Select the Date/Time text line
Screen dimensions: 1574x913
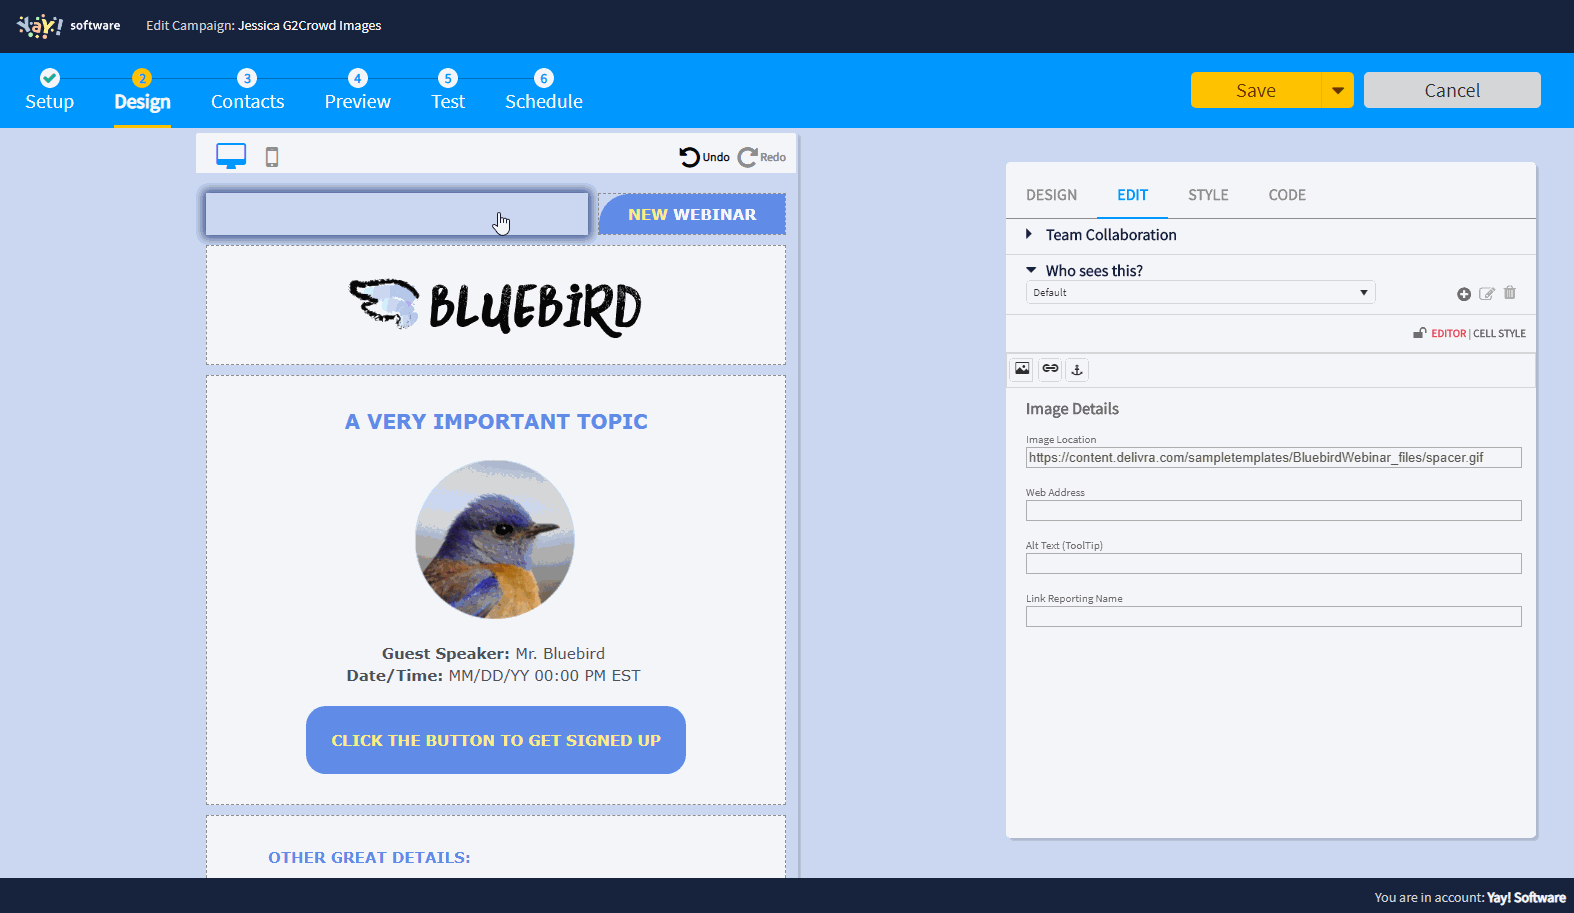[x=493, y=676]
